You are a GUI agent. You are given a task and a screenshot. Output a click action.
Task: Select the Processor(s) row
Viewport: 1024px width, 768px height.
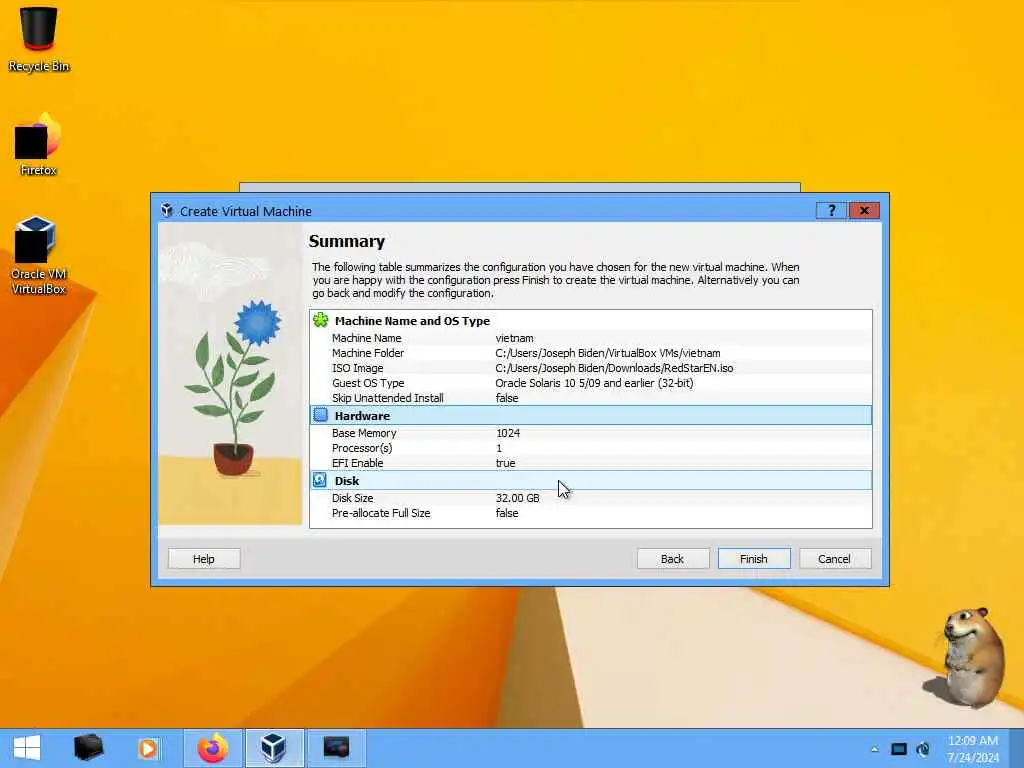(x=591, y=448)
